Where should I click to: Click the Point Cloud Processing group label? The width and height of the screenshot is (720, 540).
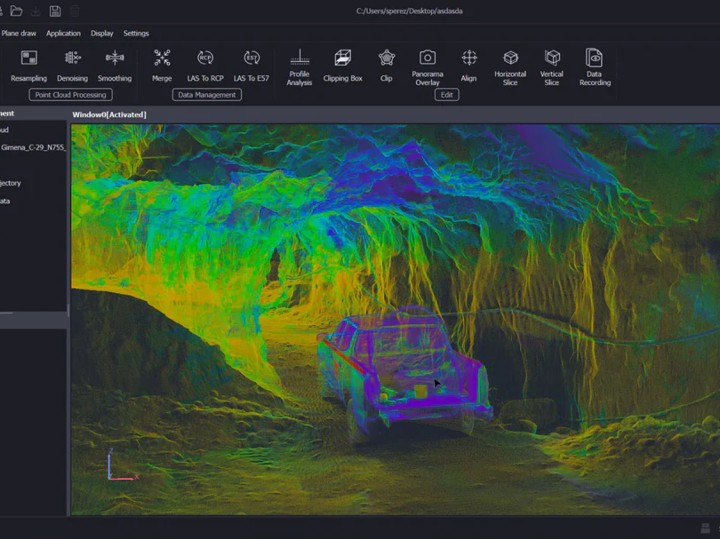(71, 95)
